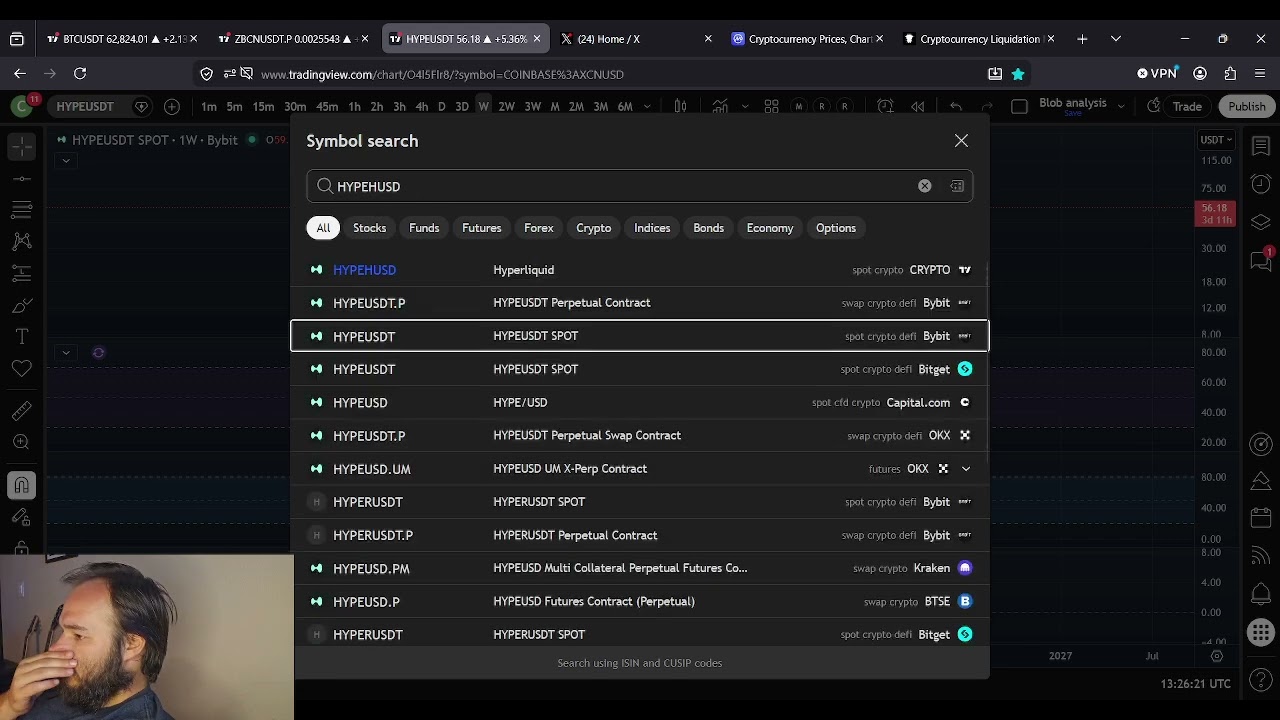Image resolution: width=1280 pixels, height=720 pixels.
Task: Choose HYPEHUSD Hyperliquid CRYPTO result
Action: pyautogui.click(x=639, y=270)
